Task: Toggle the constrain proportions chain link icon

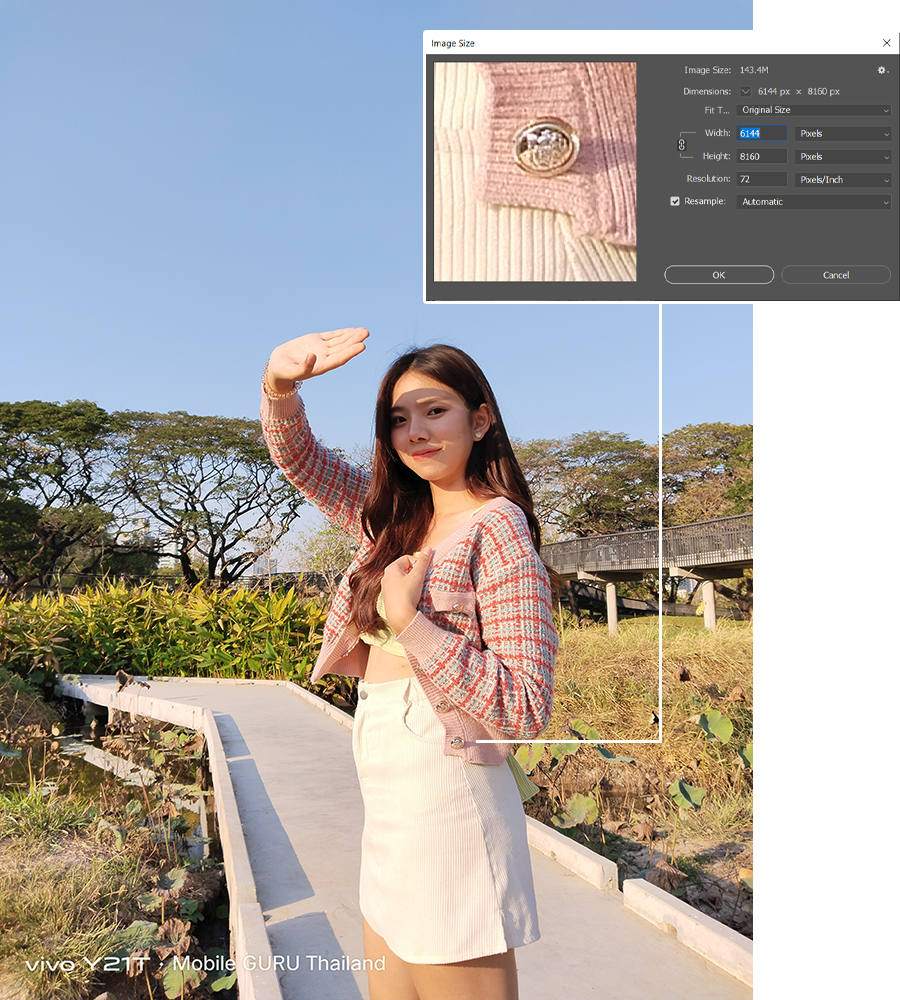Action: pyautogui.click(x=682, y=145)
